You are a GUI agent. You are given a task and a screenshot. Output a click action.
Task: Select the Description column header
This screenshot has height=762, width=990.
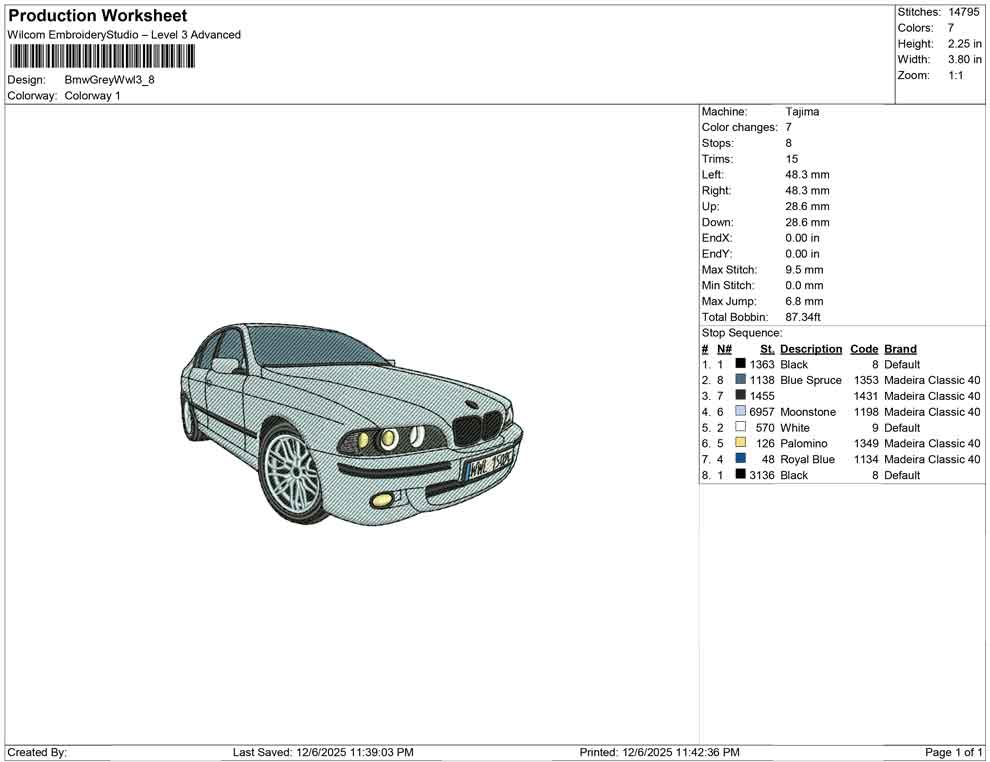point(810,348)
